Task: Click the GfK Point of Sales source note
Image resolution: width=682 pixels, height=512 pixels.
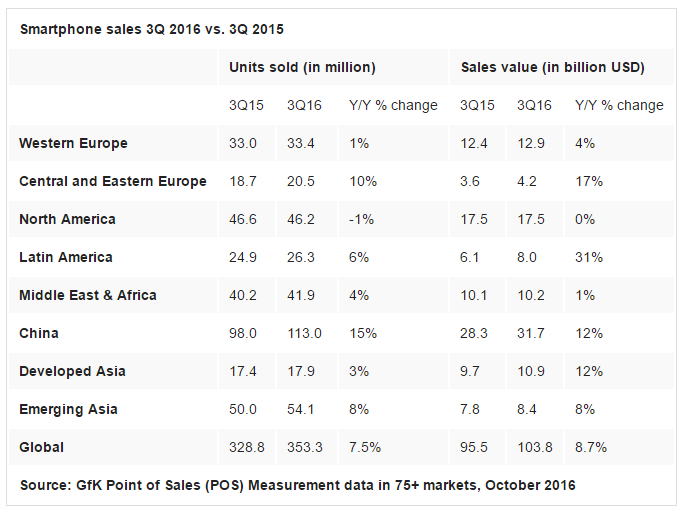Action: pos(297,485)
